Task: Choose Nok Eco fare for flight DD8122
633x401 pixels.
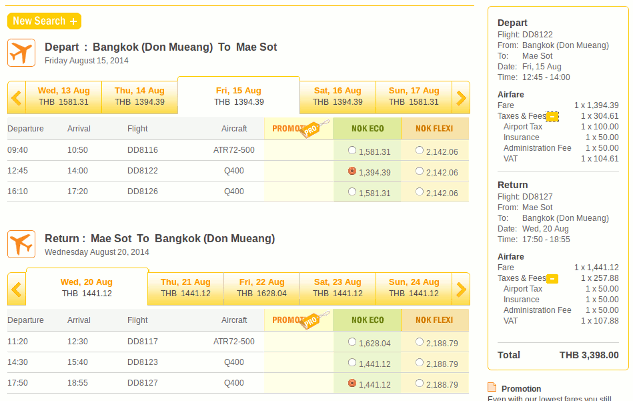Action: tap(352, 171)
